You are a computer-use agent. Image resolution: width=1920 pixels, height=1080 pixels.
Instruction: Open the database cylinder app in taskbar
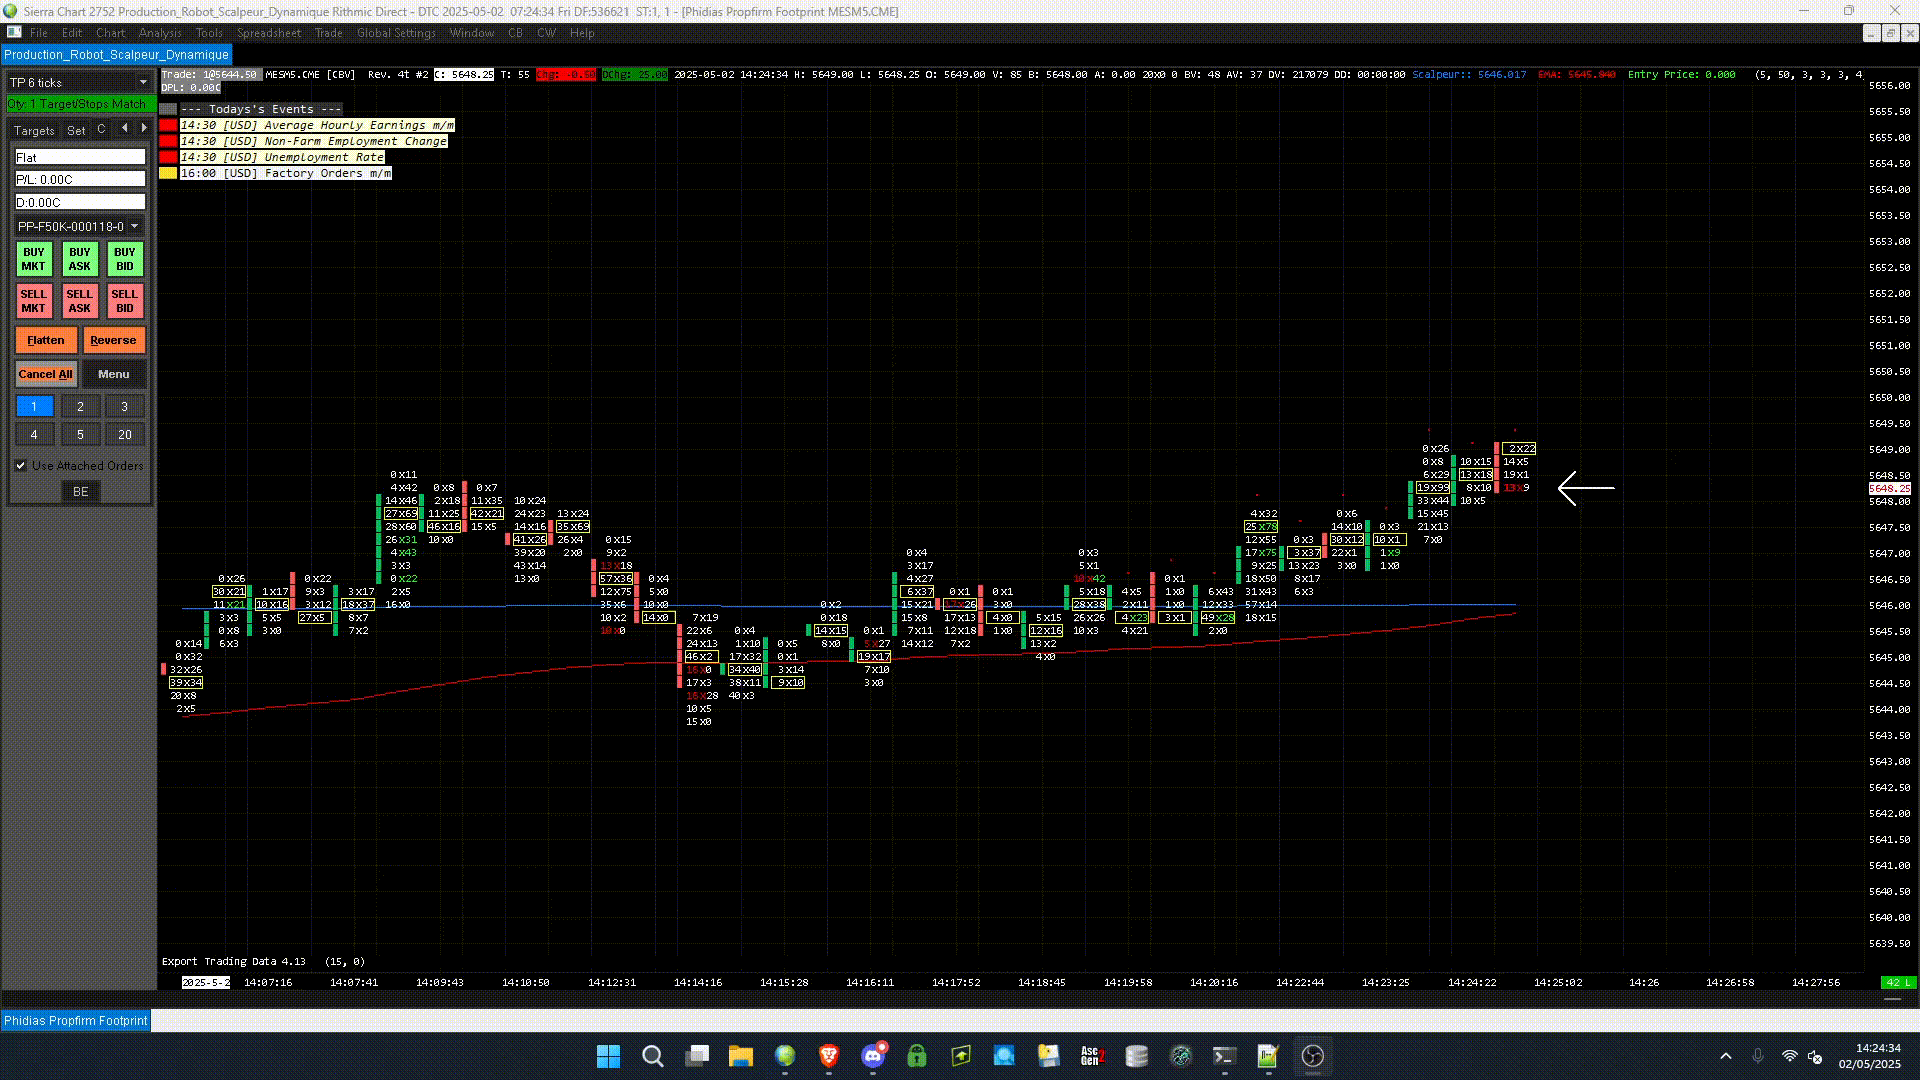pyautogui.click(x=1136, y=1056)
